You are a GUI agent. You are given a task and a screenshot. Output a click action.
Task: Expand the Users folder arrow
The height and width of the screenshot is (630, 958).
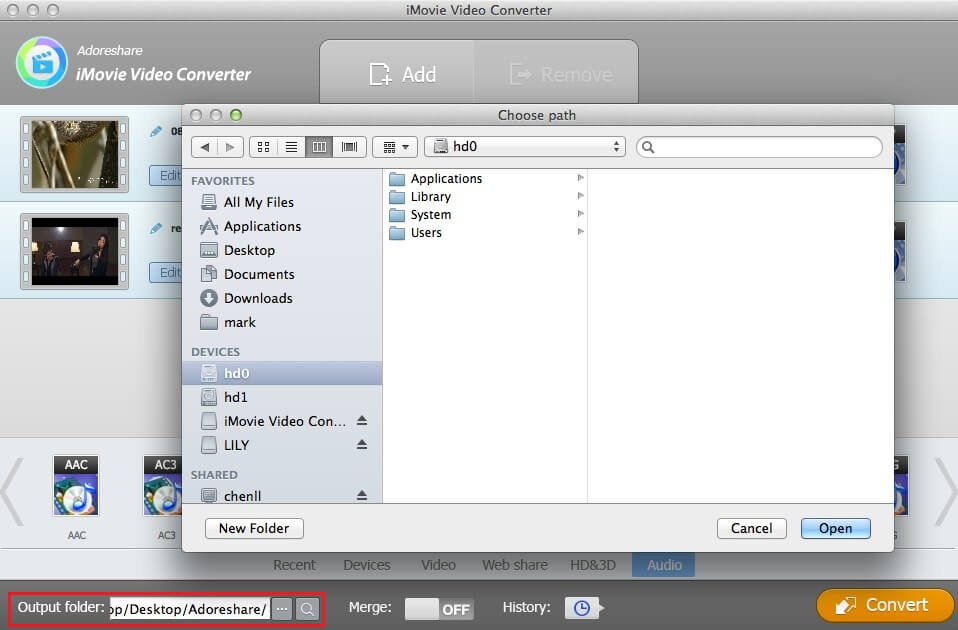(x=580, y=232)
